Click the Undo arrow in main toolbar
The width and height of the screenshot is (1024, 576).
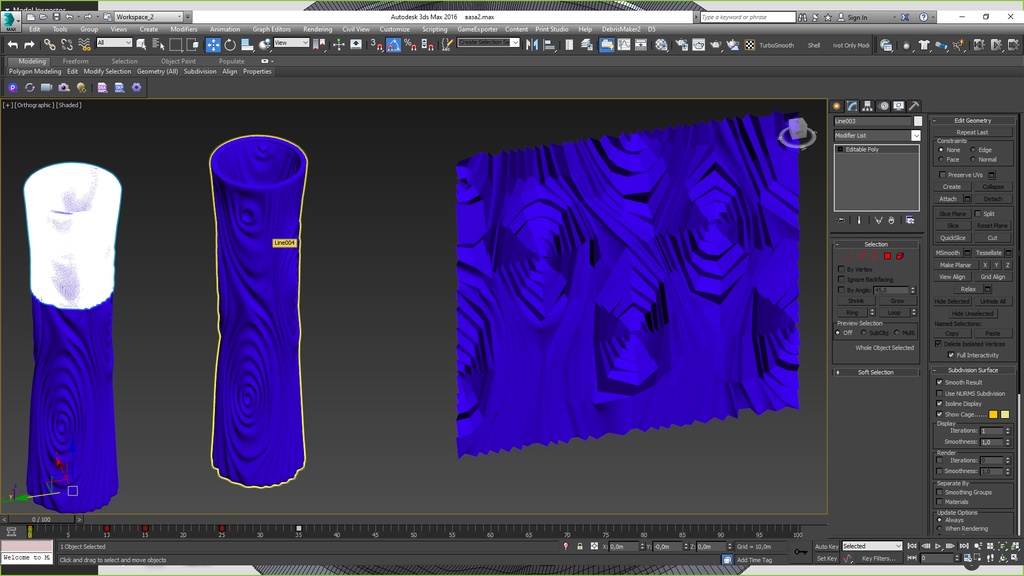(x=13, y=45)
